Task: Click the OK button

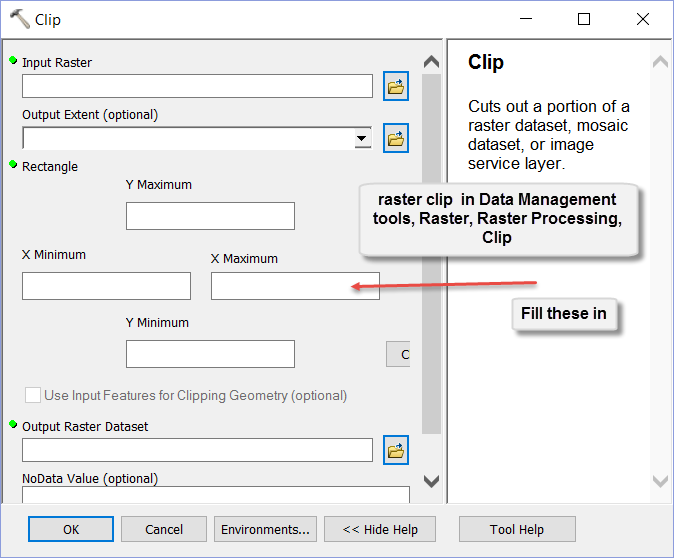Action: point(70,529)
